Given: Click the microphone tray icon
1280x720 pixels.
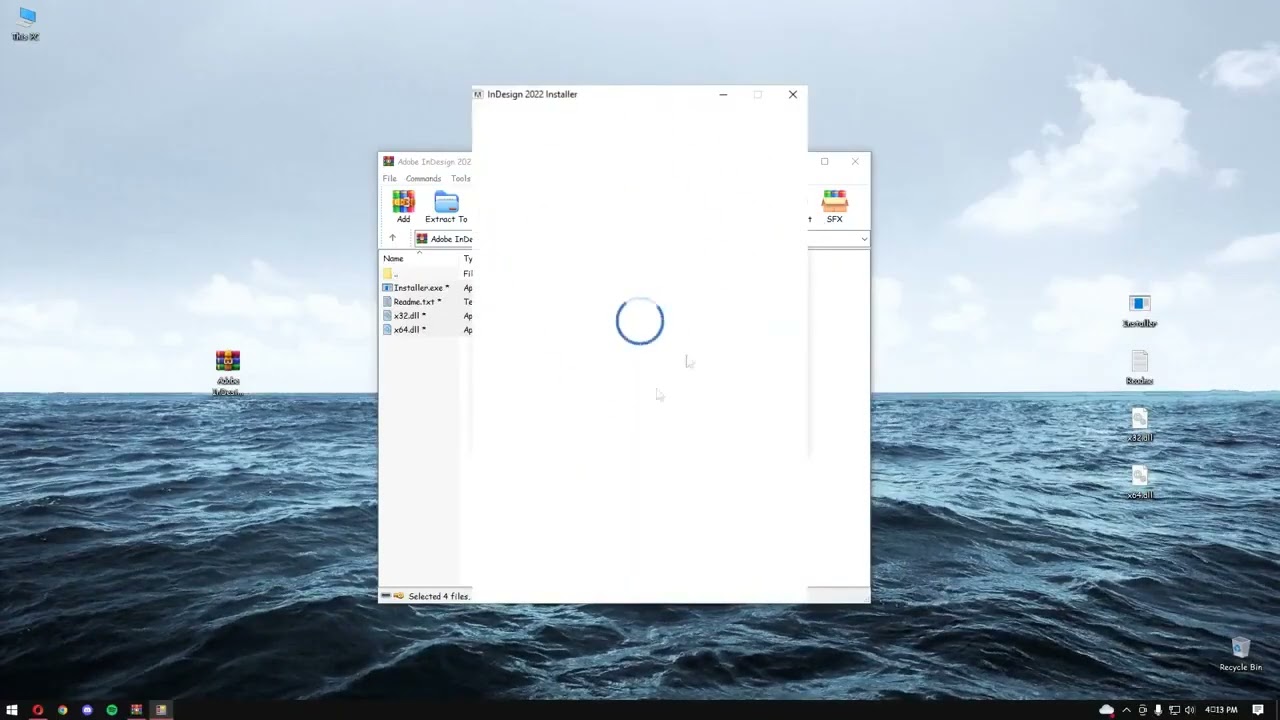Looking at the screenshot, I should coord(1158,710).
